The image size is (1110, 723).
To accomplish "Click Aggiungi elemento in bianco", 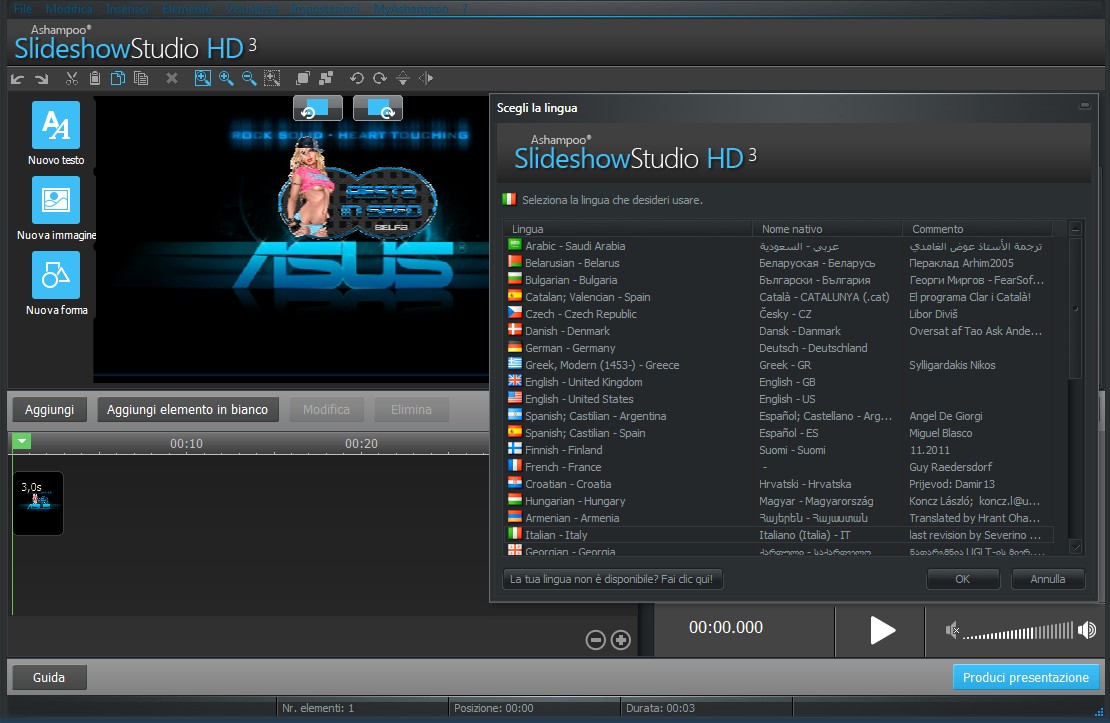I will click(x=188, y=409).
